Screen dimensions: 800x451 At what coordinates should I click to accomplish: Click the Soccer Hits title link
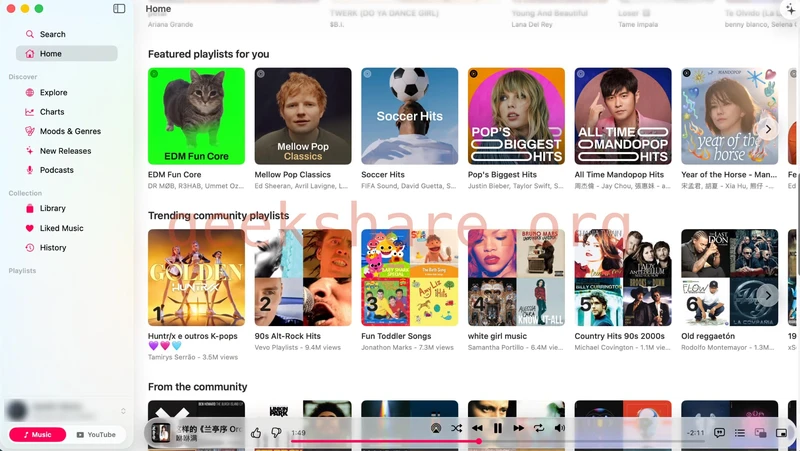pos(383,174)
